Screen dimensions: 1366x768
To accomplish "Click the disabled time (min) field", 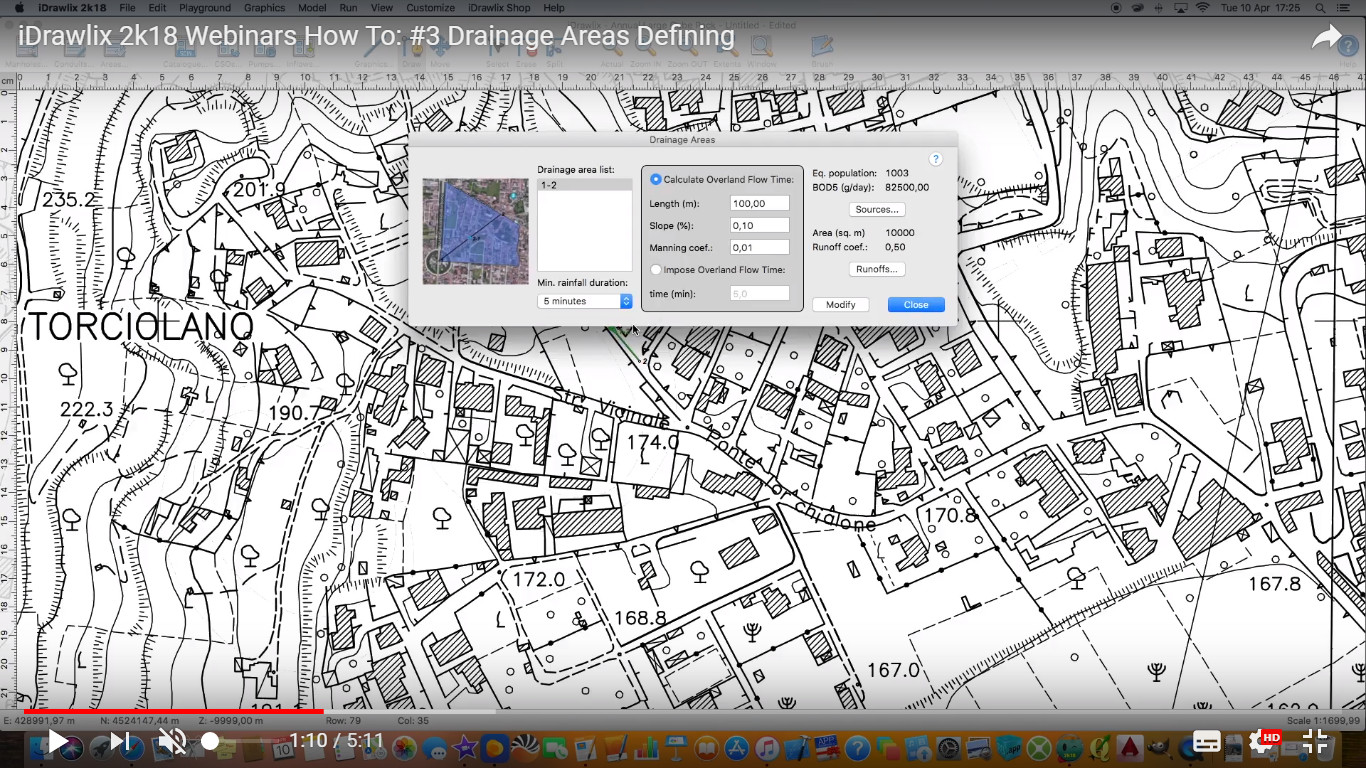I will (760, 293).
